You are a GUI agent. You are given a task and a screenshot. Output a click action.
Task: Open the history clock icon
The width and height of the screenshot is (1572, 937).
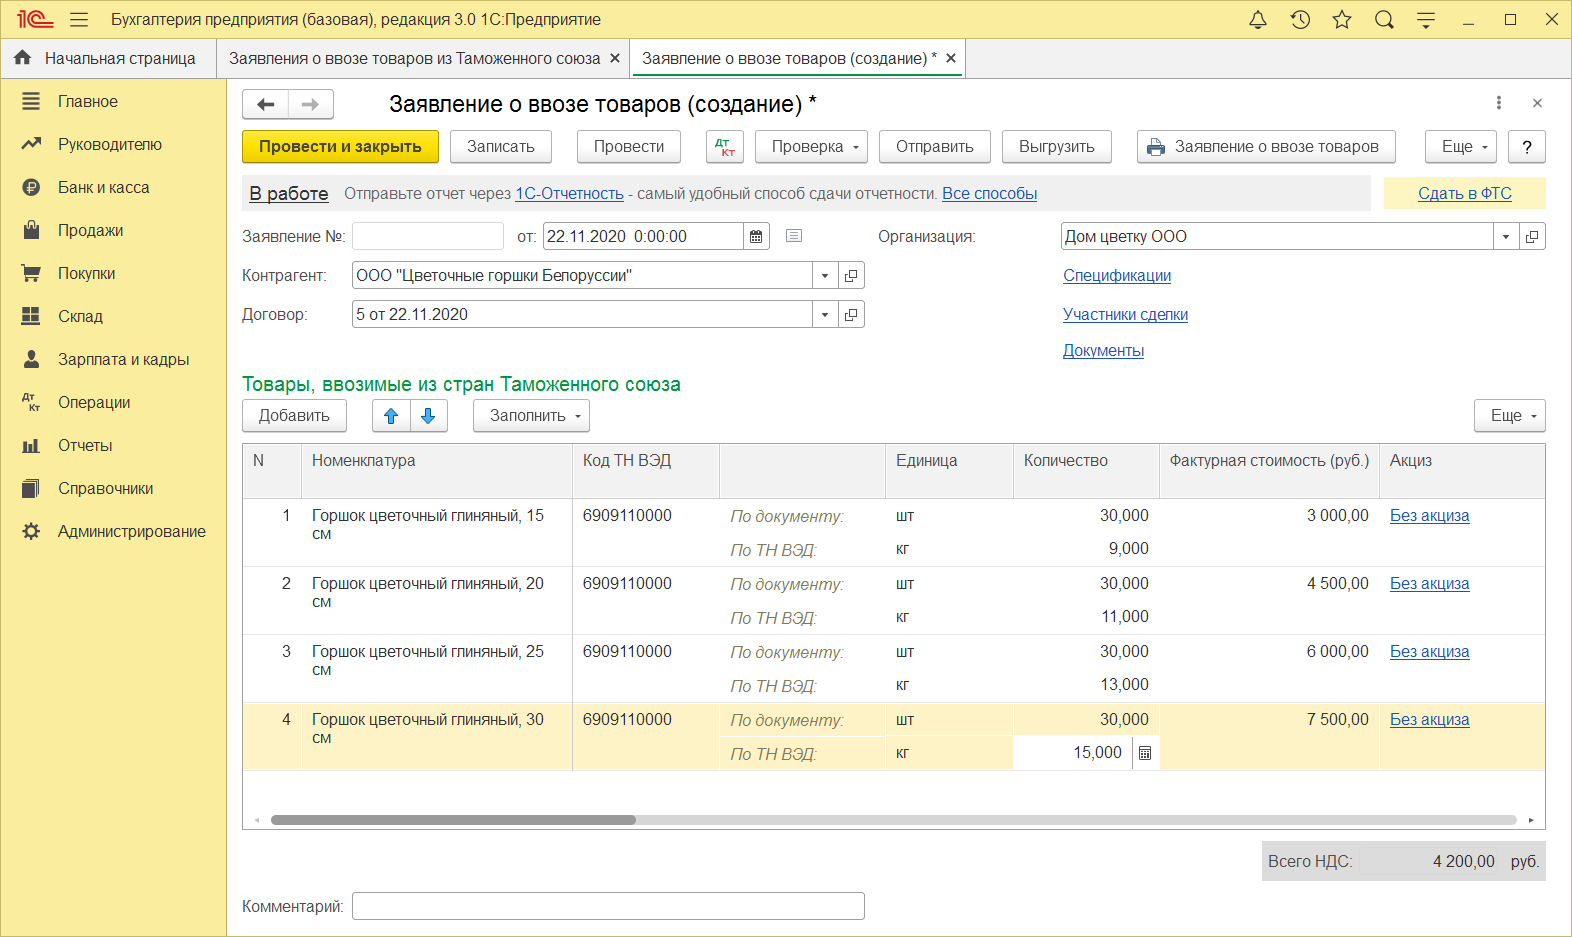click(1300, 20)
